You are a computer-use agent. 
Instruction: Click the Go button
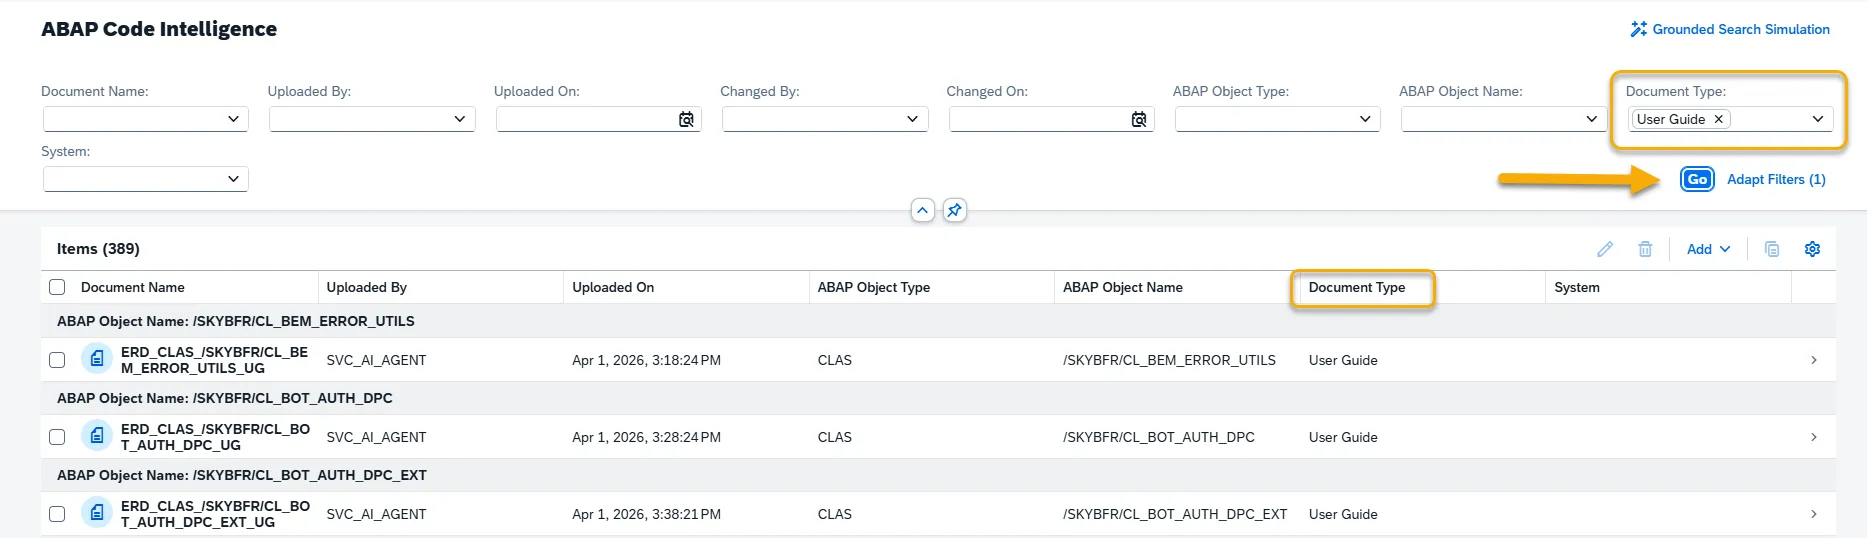[1697, 179]
